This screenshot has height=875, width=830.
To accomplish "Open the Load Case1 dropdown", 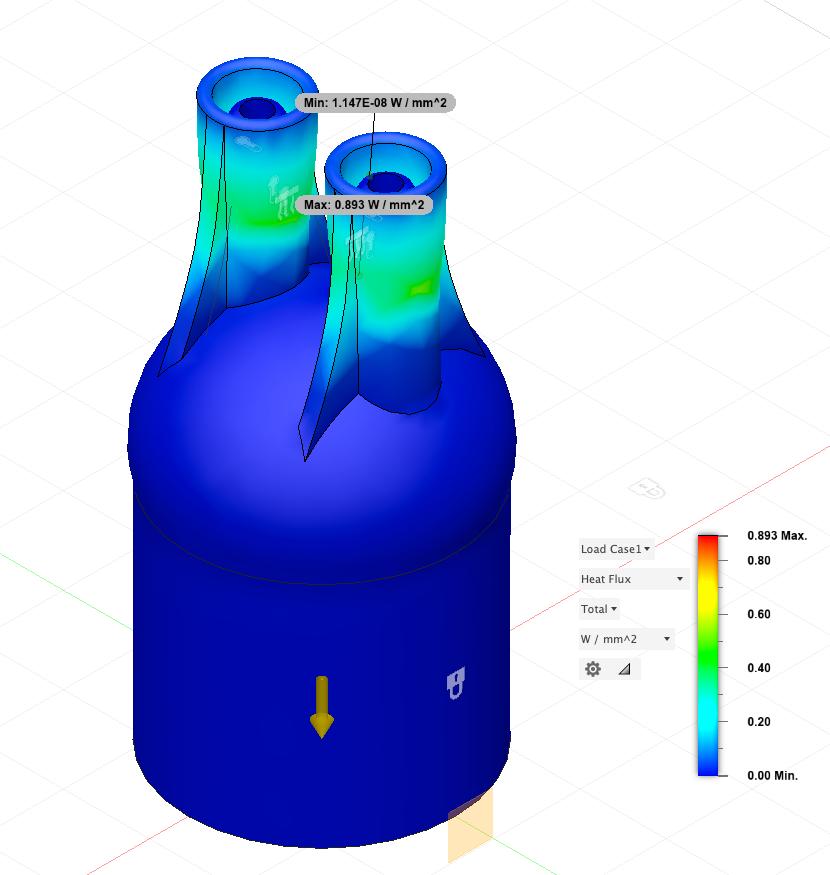I will tap(616, 549).
